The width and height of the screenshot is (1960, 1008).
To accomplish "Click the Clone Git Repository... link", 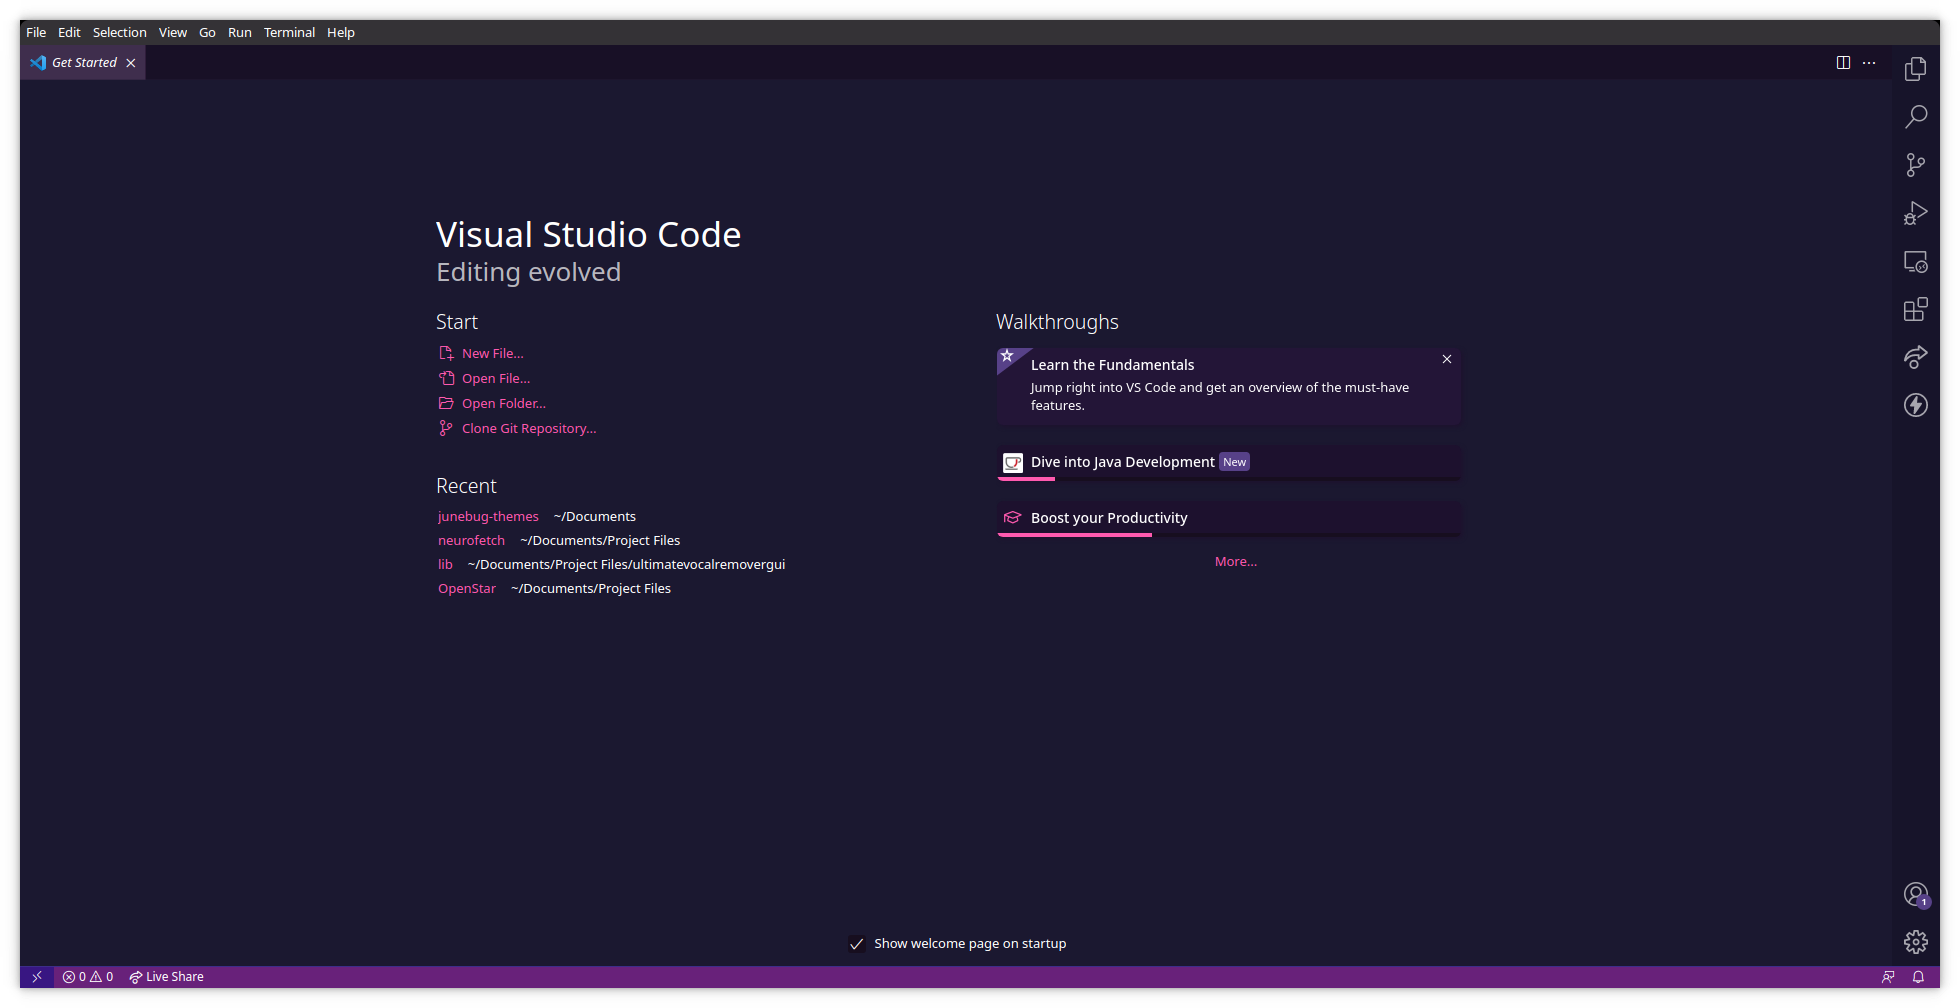I will pyautogui.click(x=529, y=428).
